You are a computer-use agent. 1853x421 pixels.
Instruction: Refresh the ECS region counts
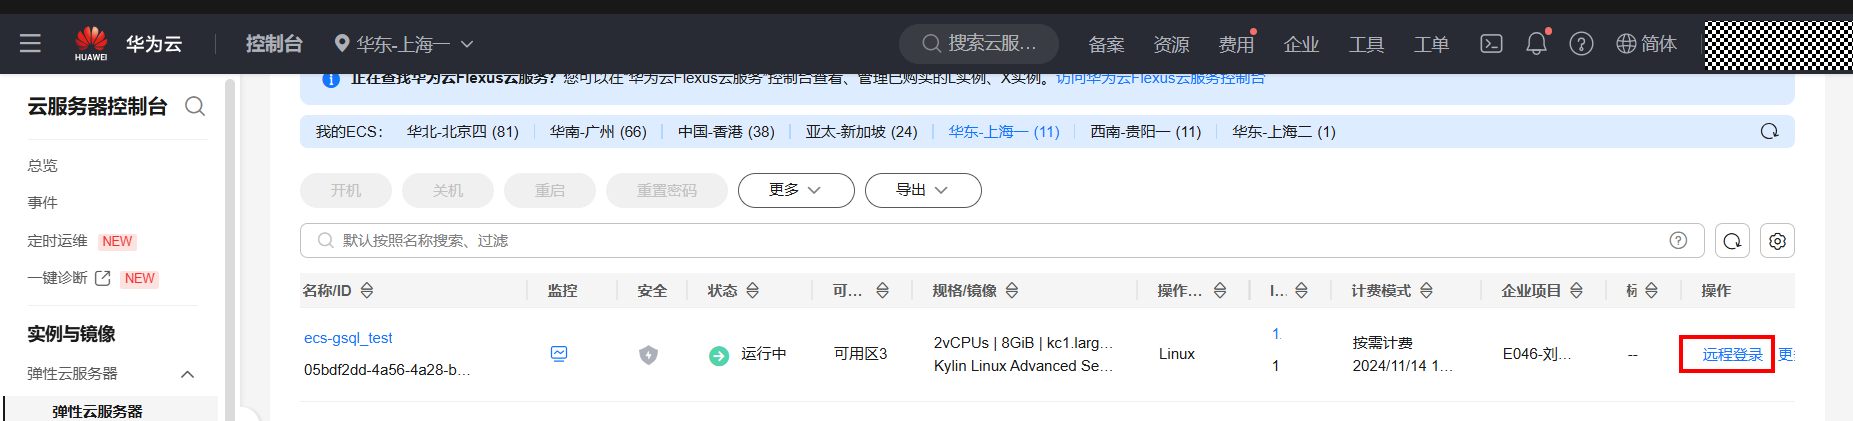tap(1769, 132)
